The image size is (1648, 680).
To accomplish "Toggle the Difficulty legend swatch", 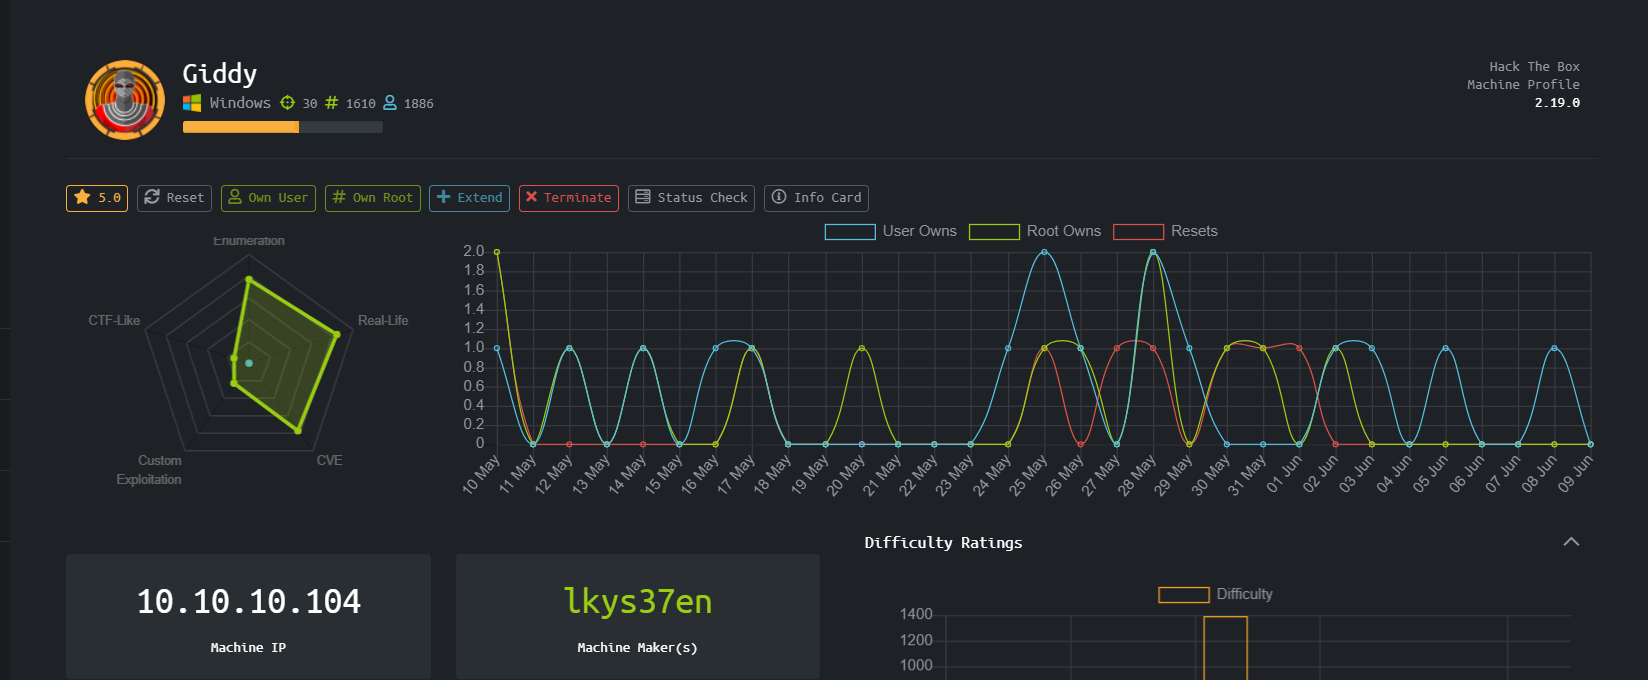I will coord(1184,595).
